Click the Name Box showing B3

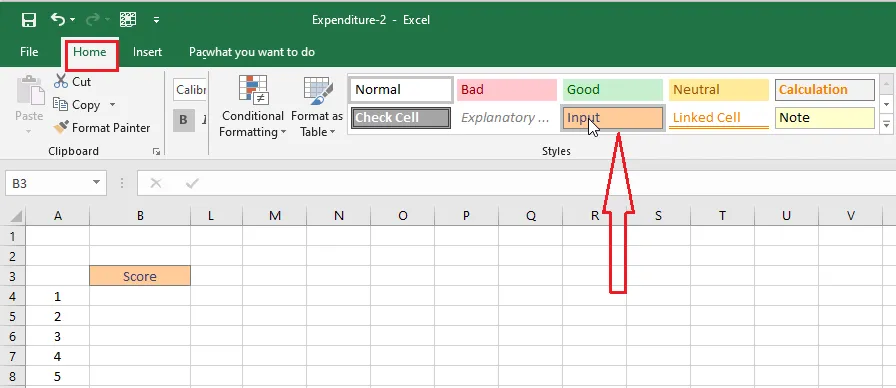pos(49,183)
